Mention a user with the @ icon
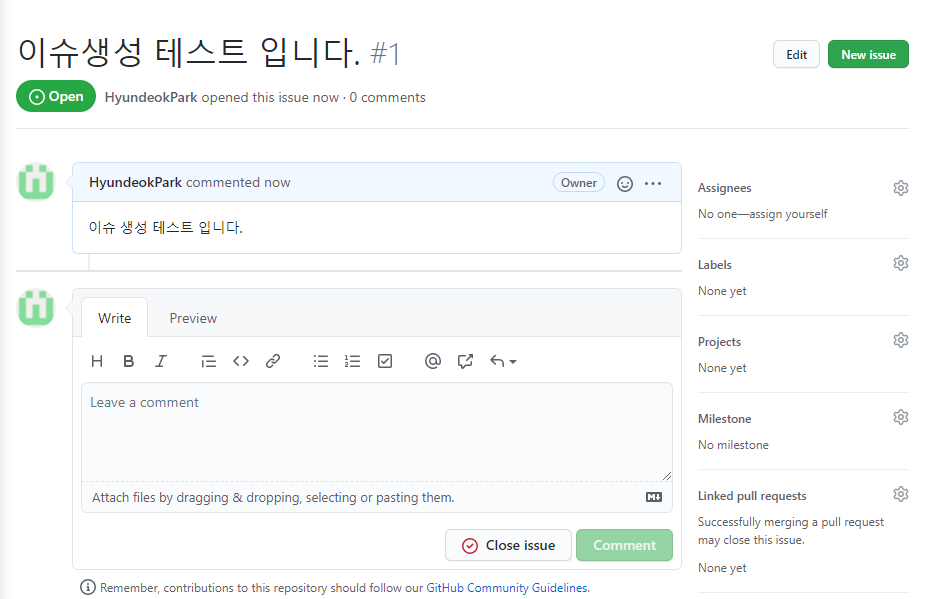 (433, 361)
